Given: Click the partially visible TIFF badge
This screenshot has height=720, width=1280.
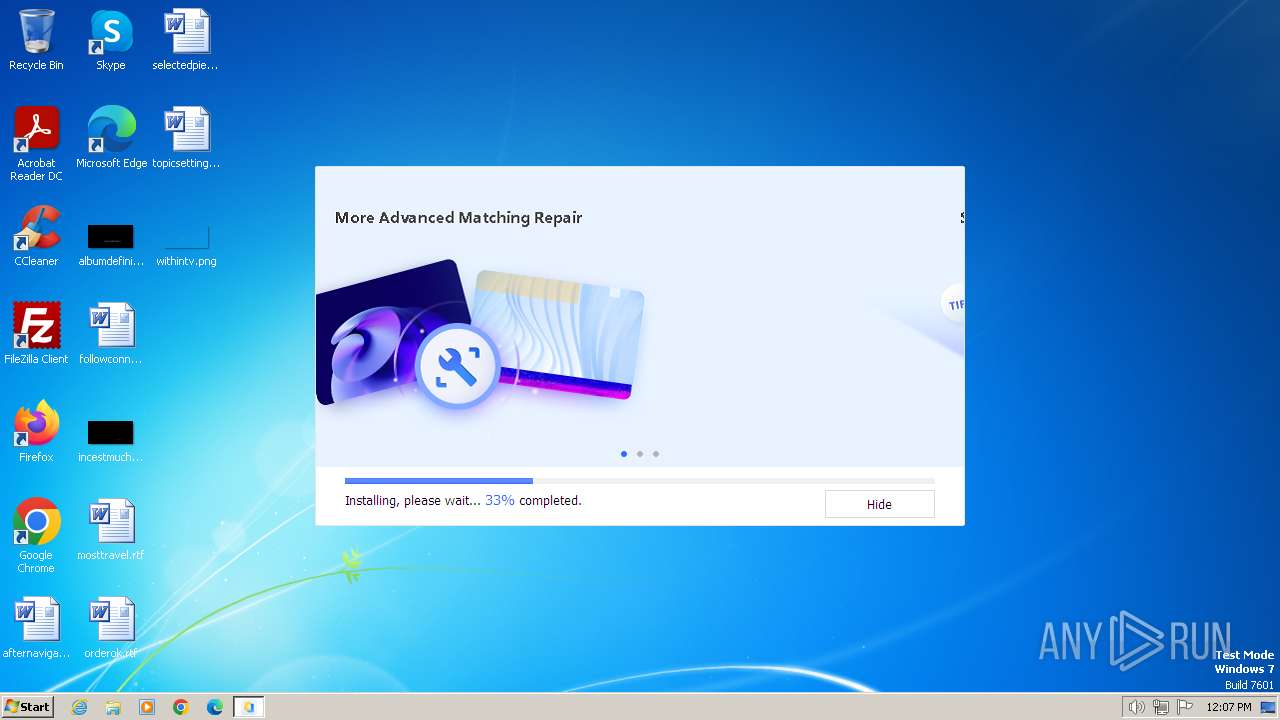Looking at the screenshot, I should tap(953, 304).
